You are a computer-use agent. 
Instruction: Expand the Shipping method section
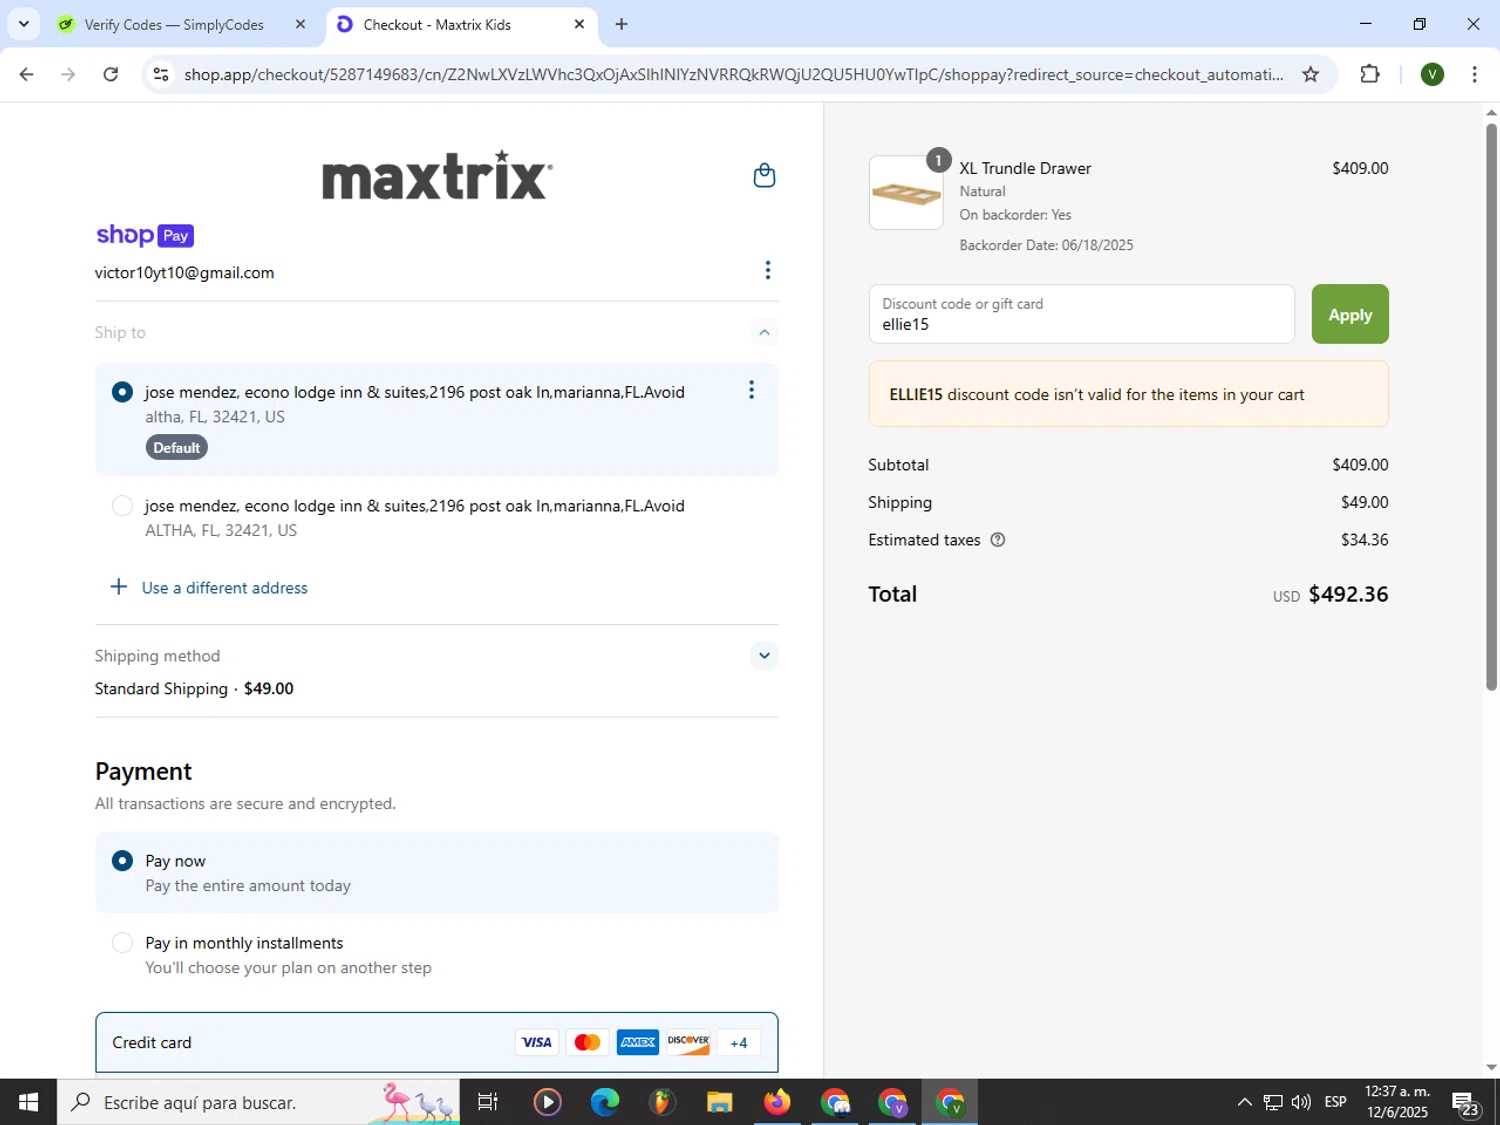pos(764,656)
